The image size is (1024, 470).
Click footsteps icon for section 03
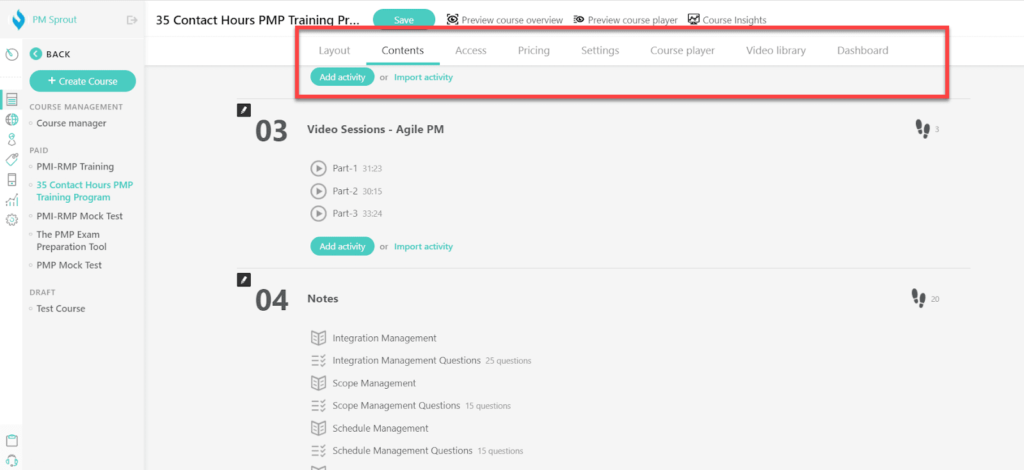[922, 129]
